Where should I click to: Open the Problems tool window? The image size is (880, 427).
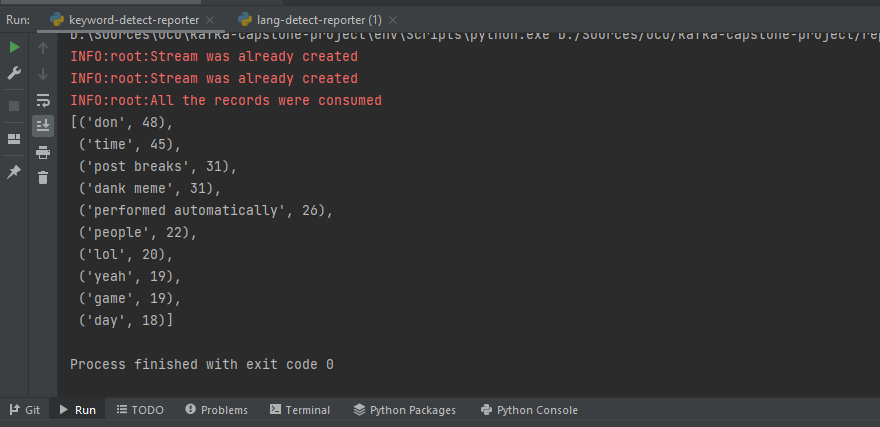pos(217,410)
